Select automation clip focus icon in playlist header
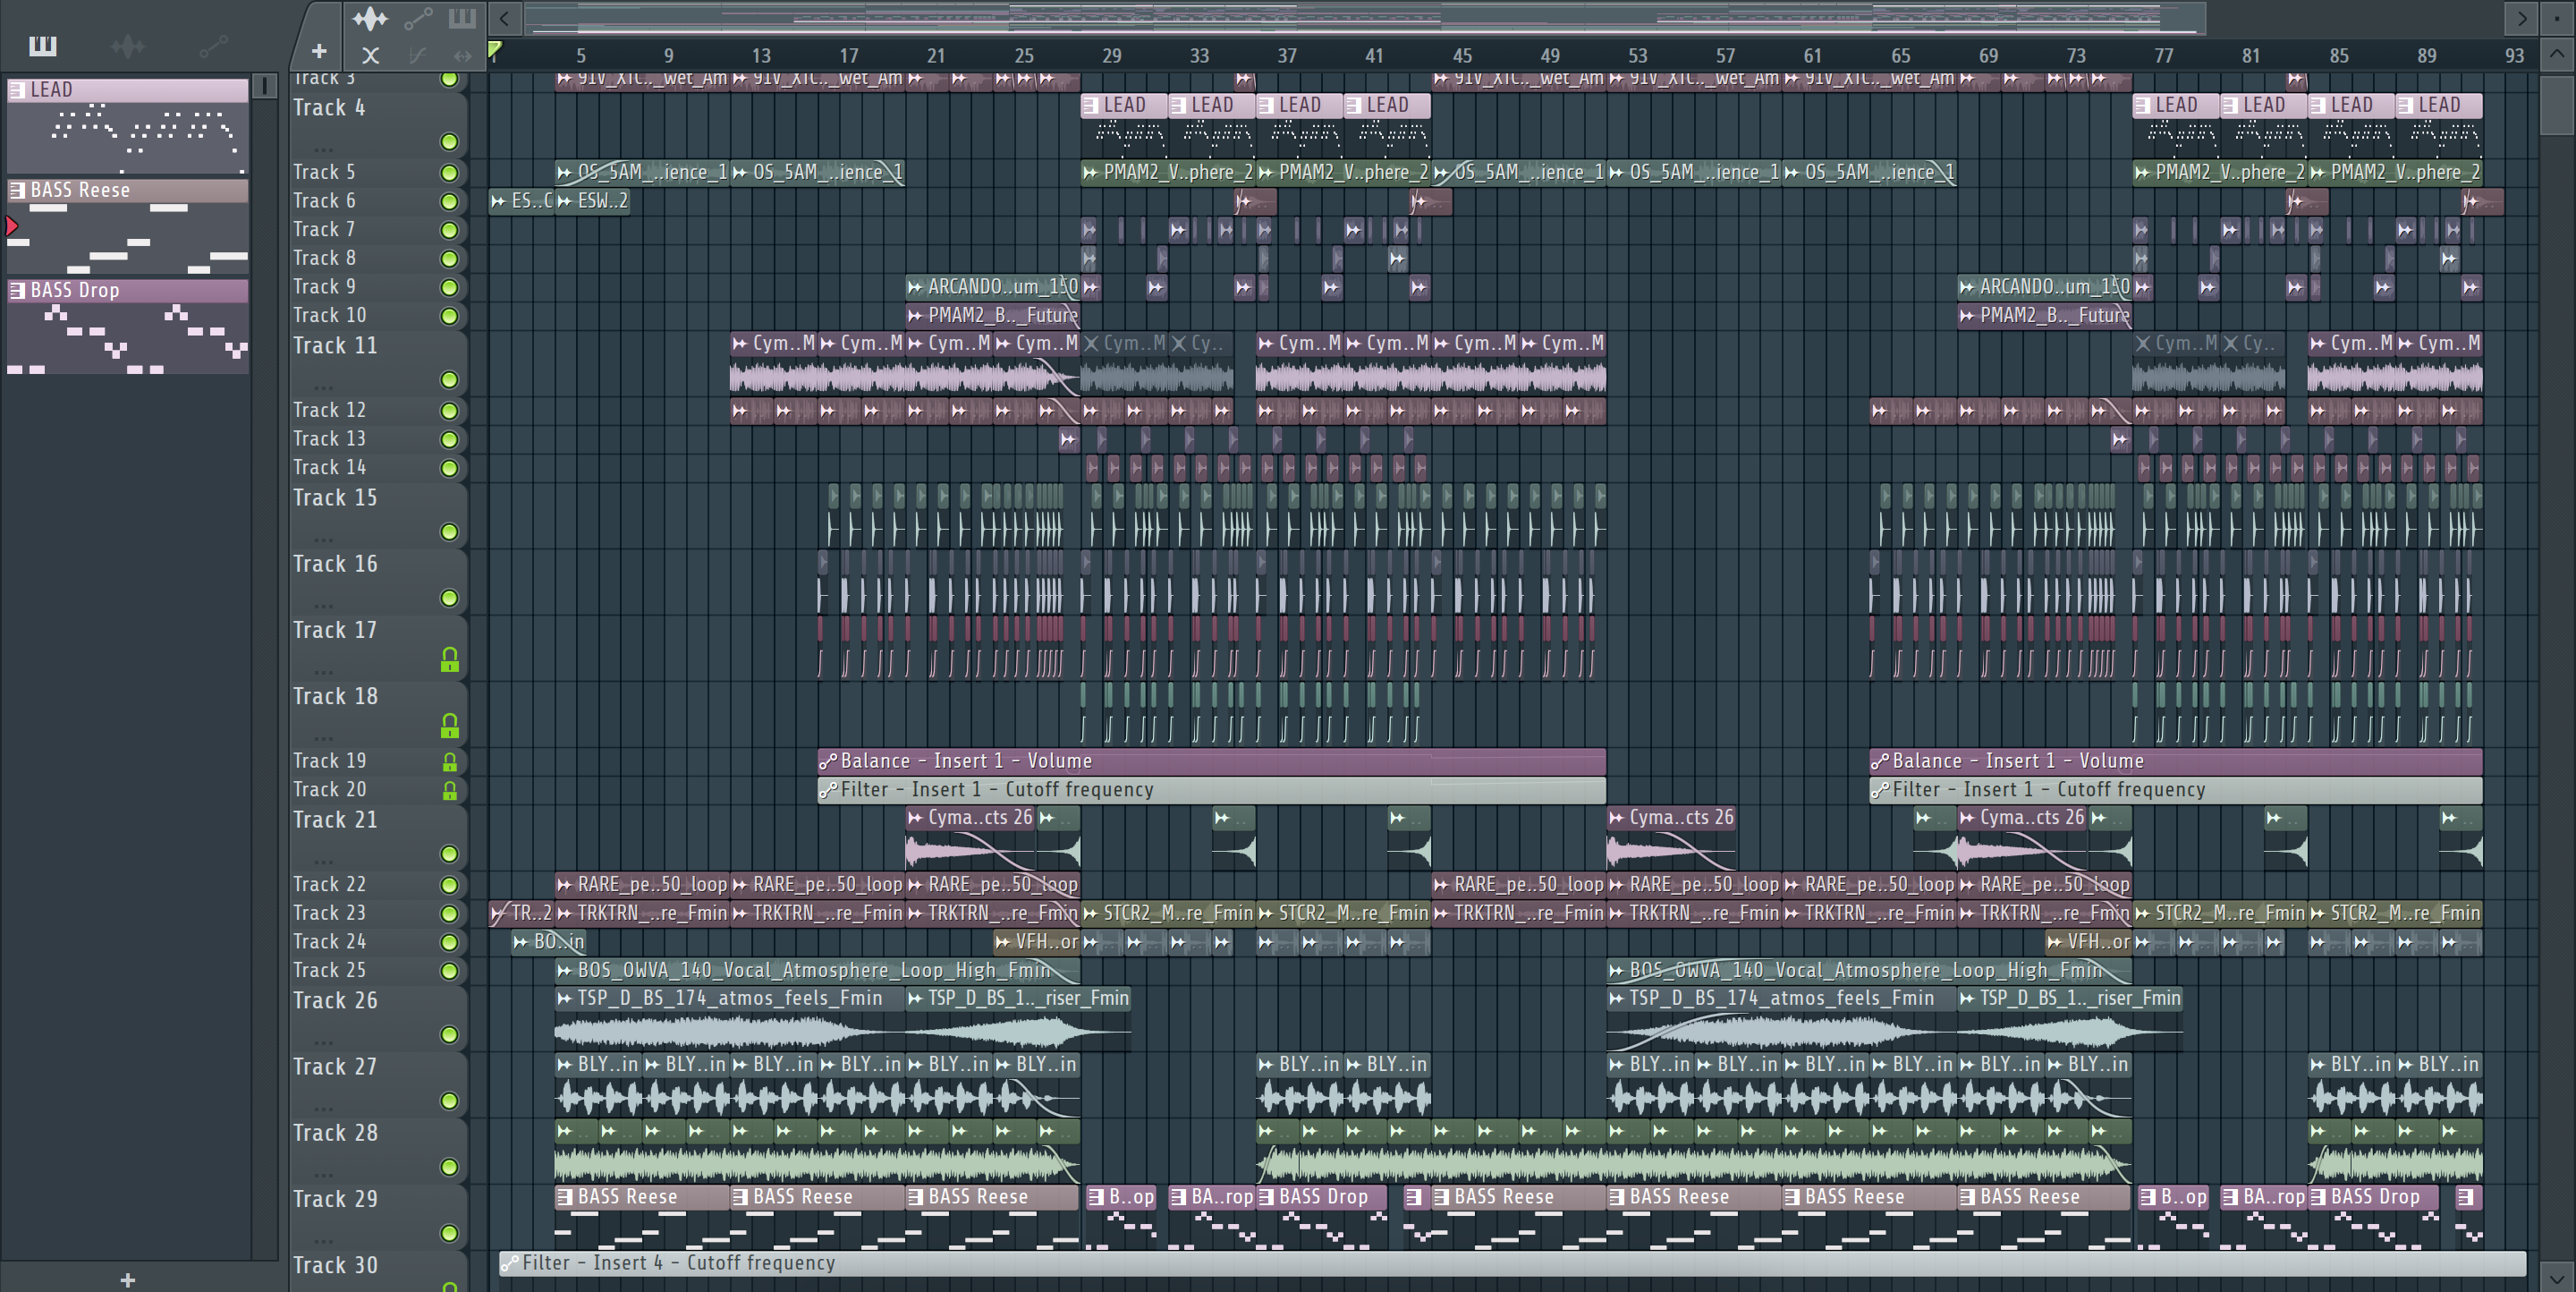Screen dimensions: 2576x1292 (x=418, y=18)
